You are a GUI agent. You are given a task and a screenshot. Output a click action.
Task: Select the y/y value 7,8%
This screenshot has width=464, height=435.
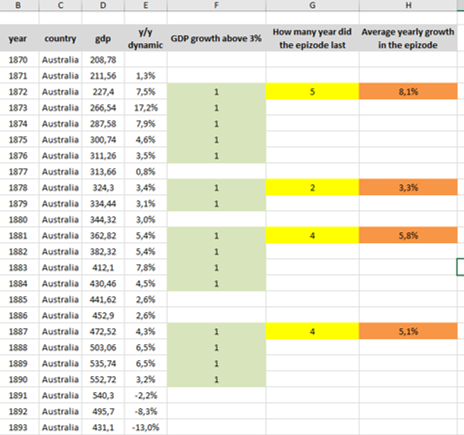click(x=146, y=268)
